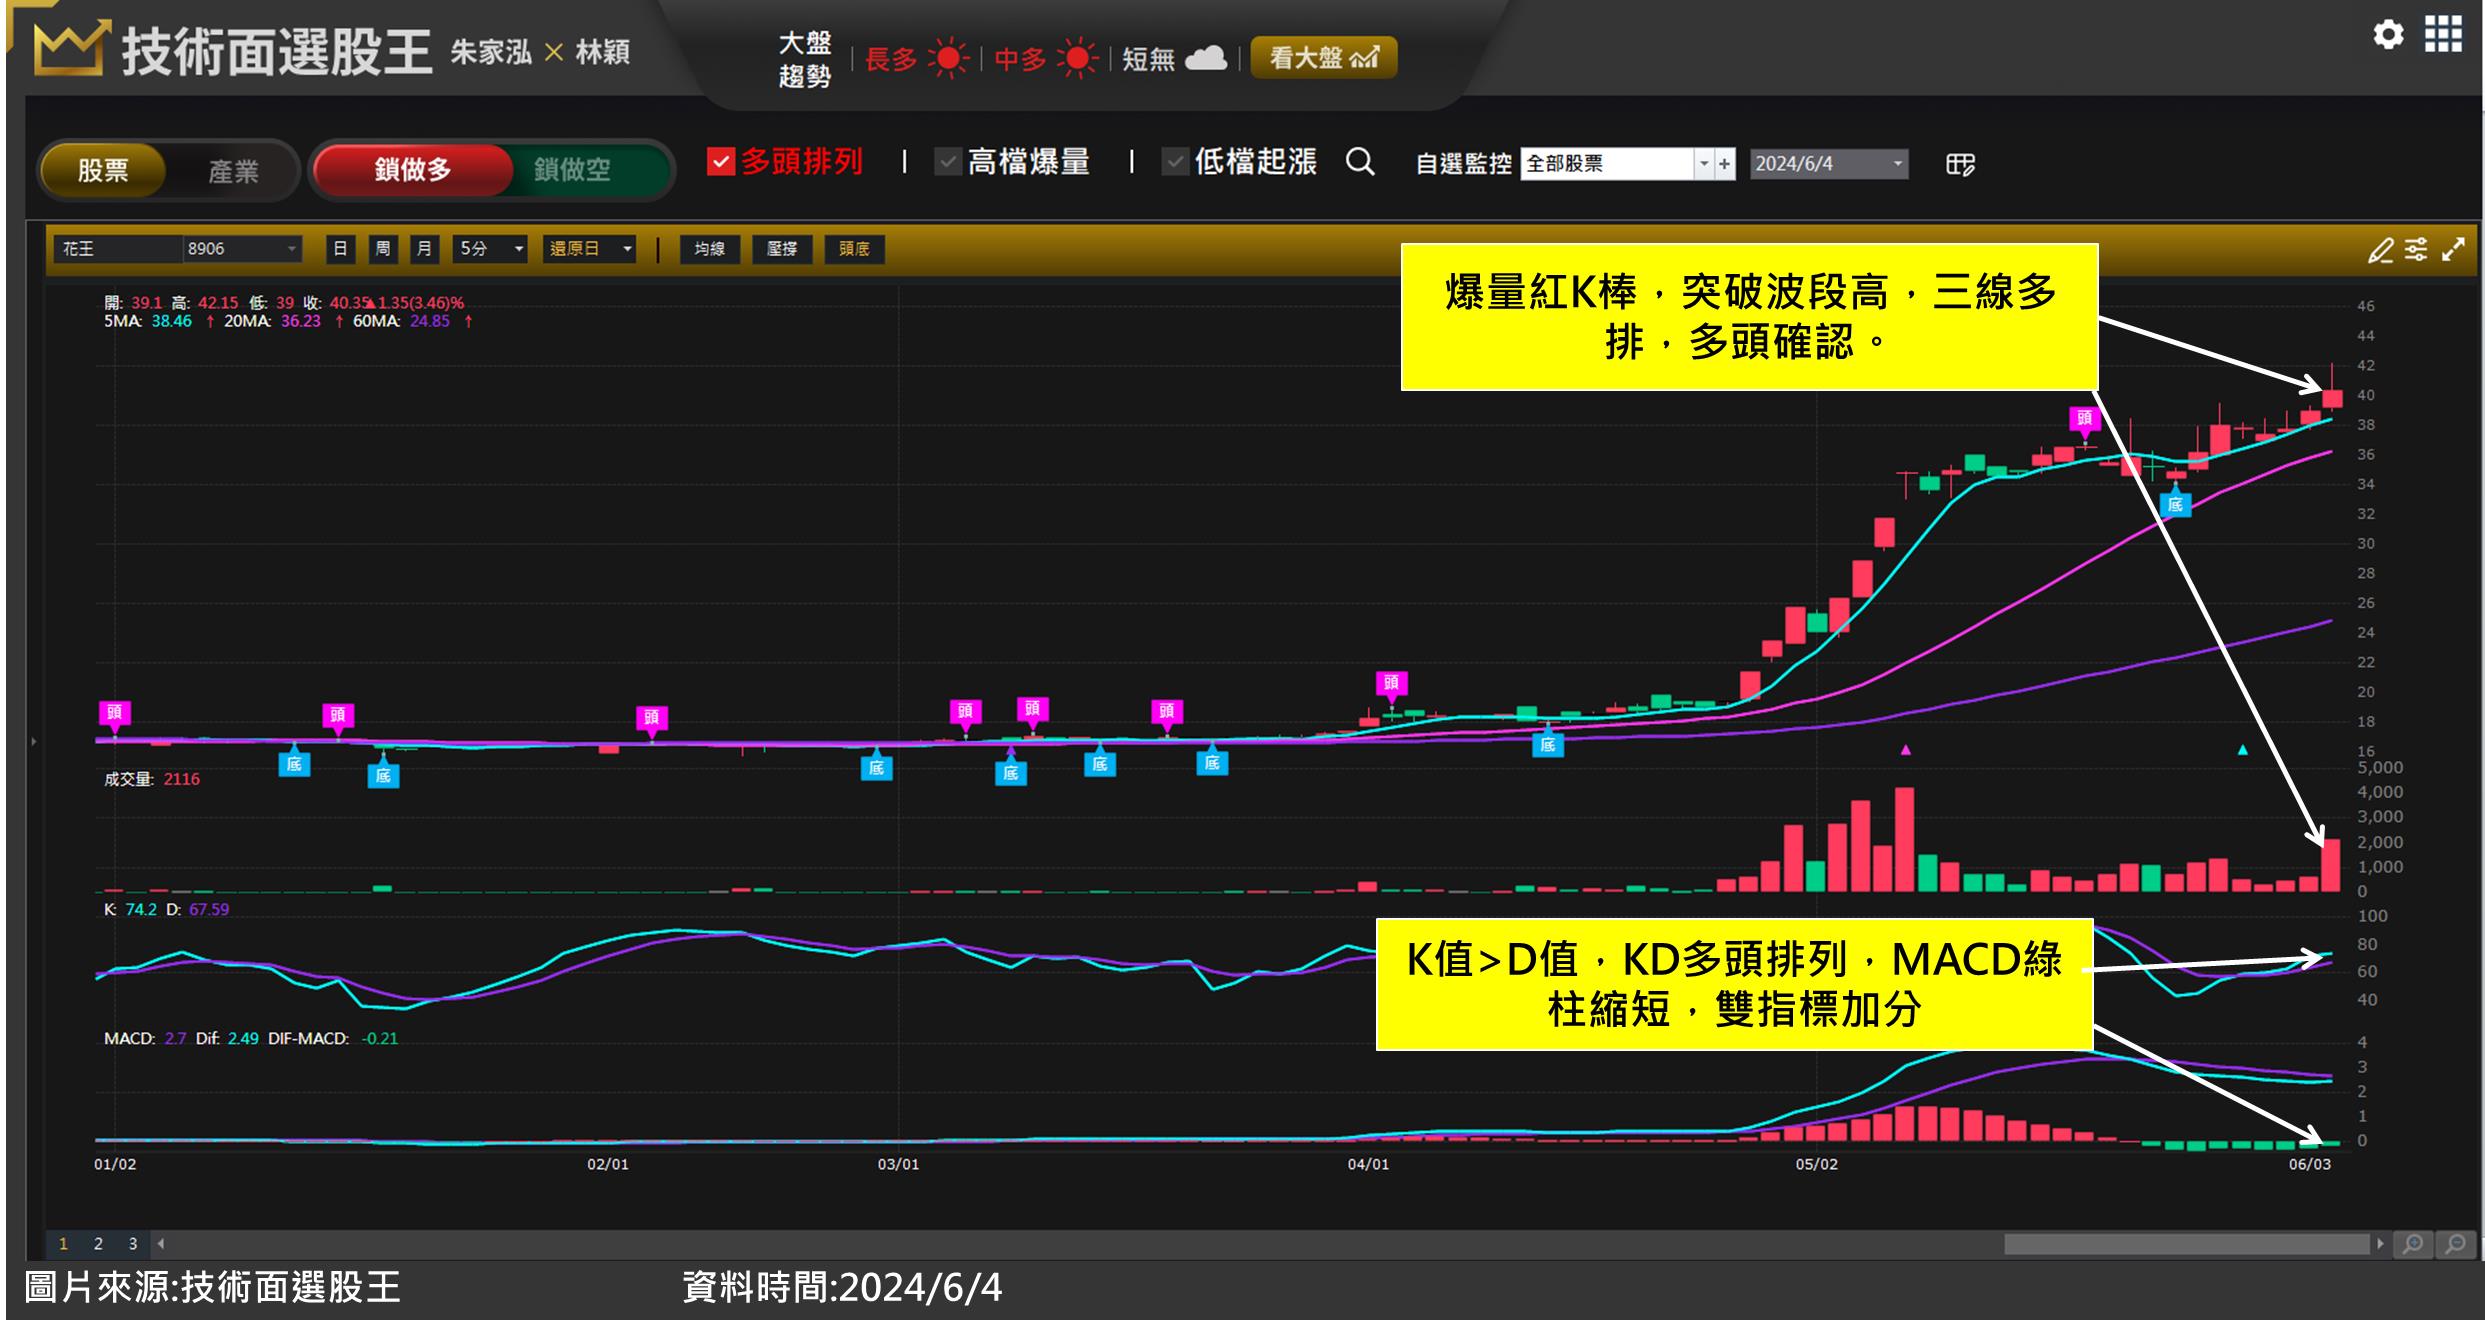Open the 2024/6/4 date dropdown
2485x1331 pixels.
click(1897, 164)
